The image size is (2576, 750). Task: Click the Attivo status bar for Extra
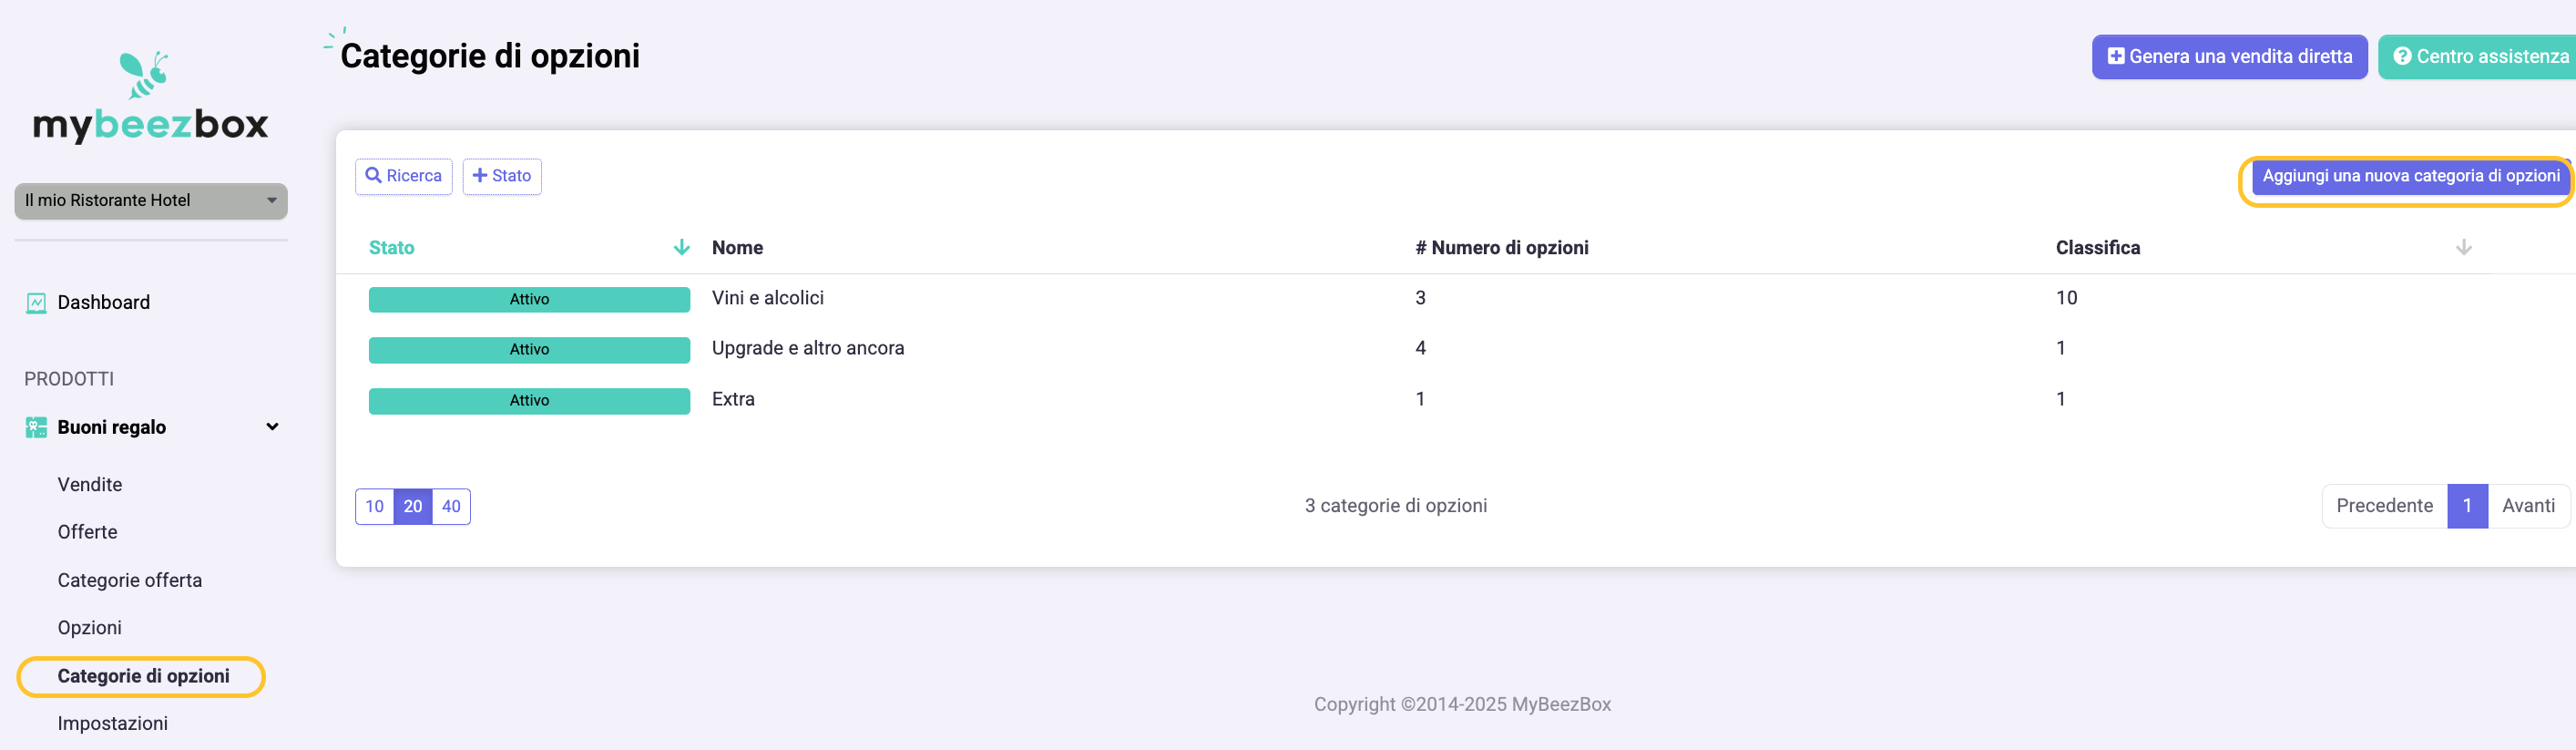coord(529,401)
